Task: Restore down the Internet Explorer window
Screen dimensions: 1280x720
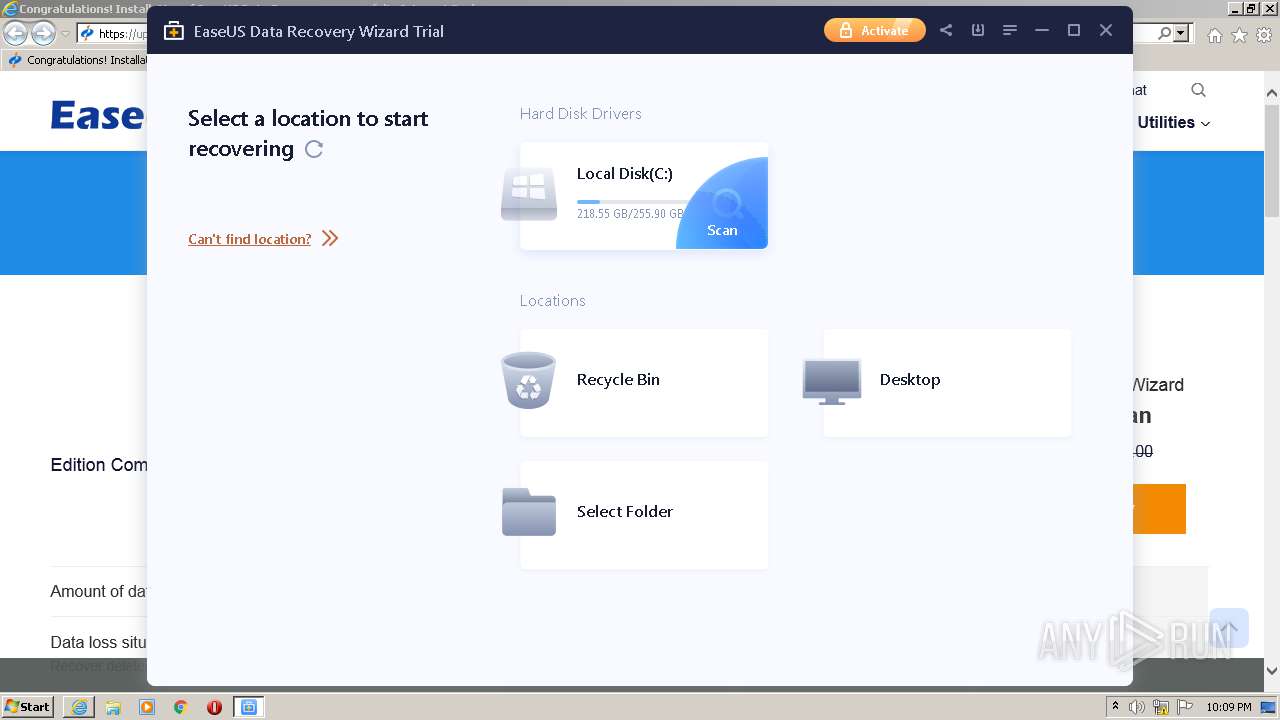Action: (x=1251, y=9)
